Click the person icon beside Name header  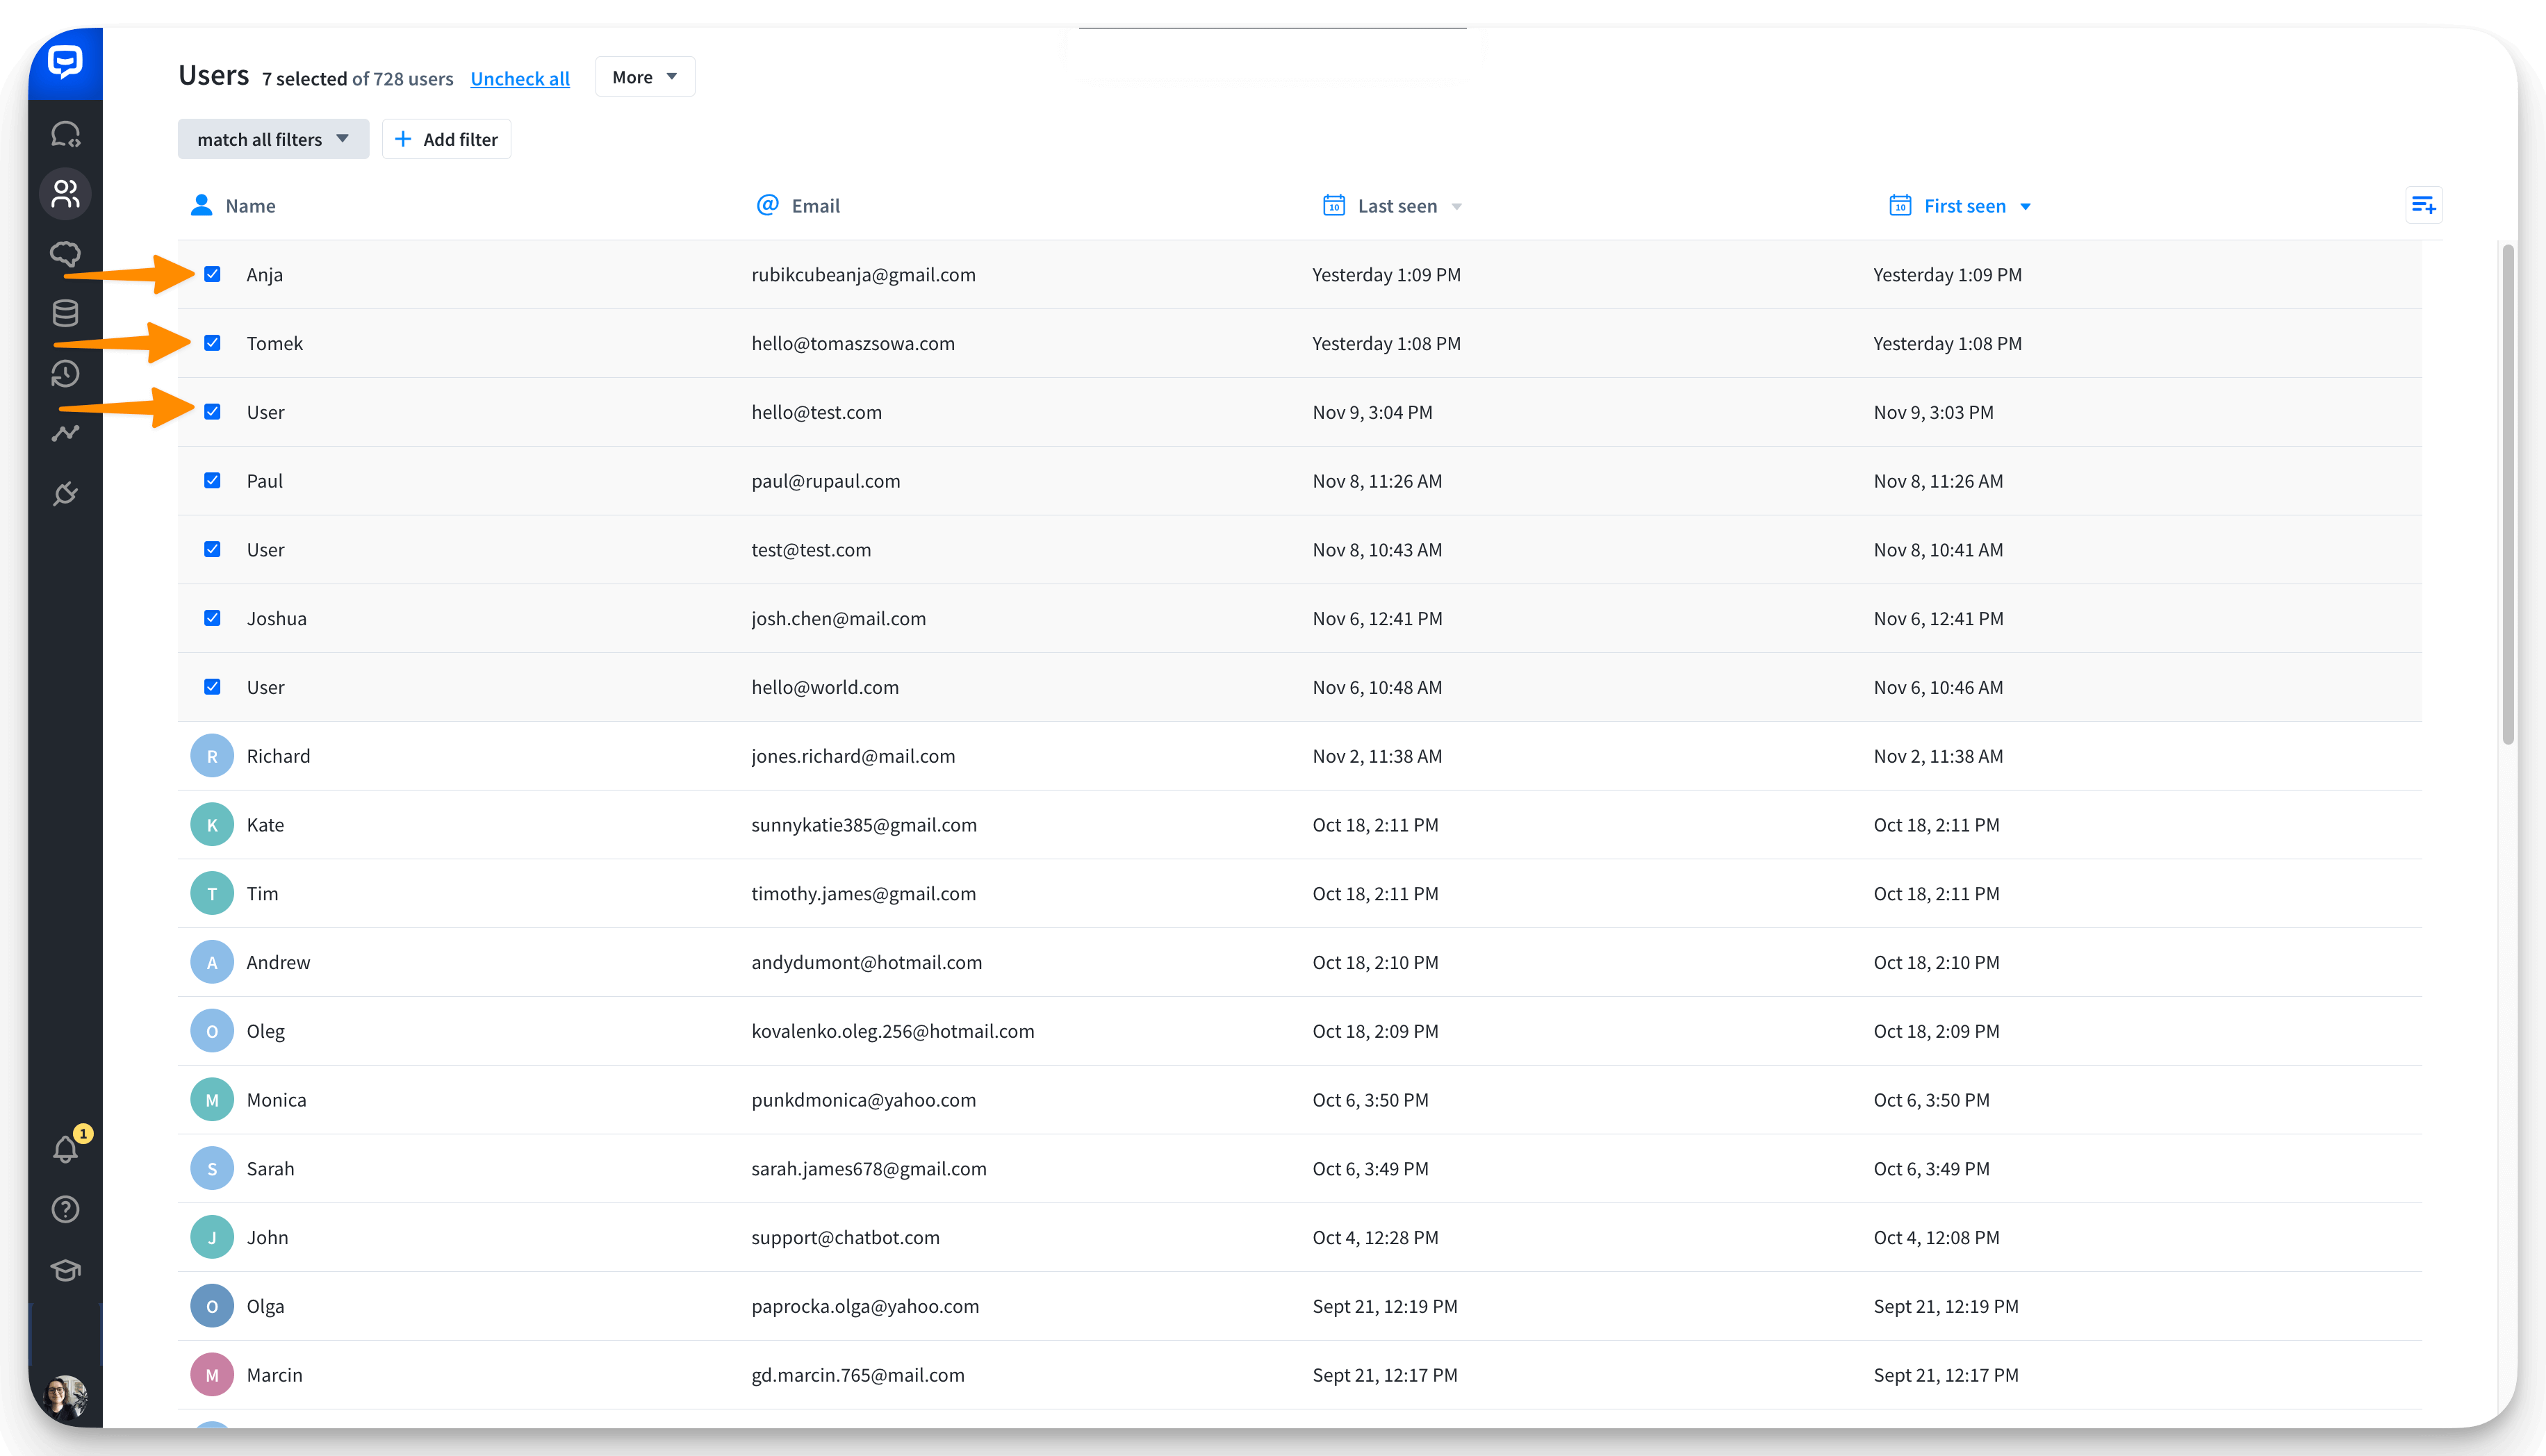201,205
